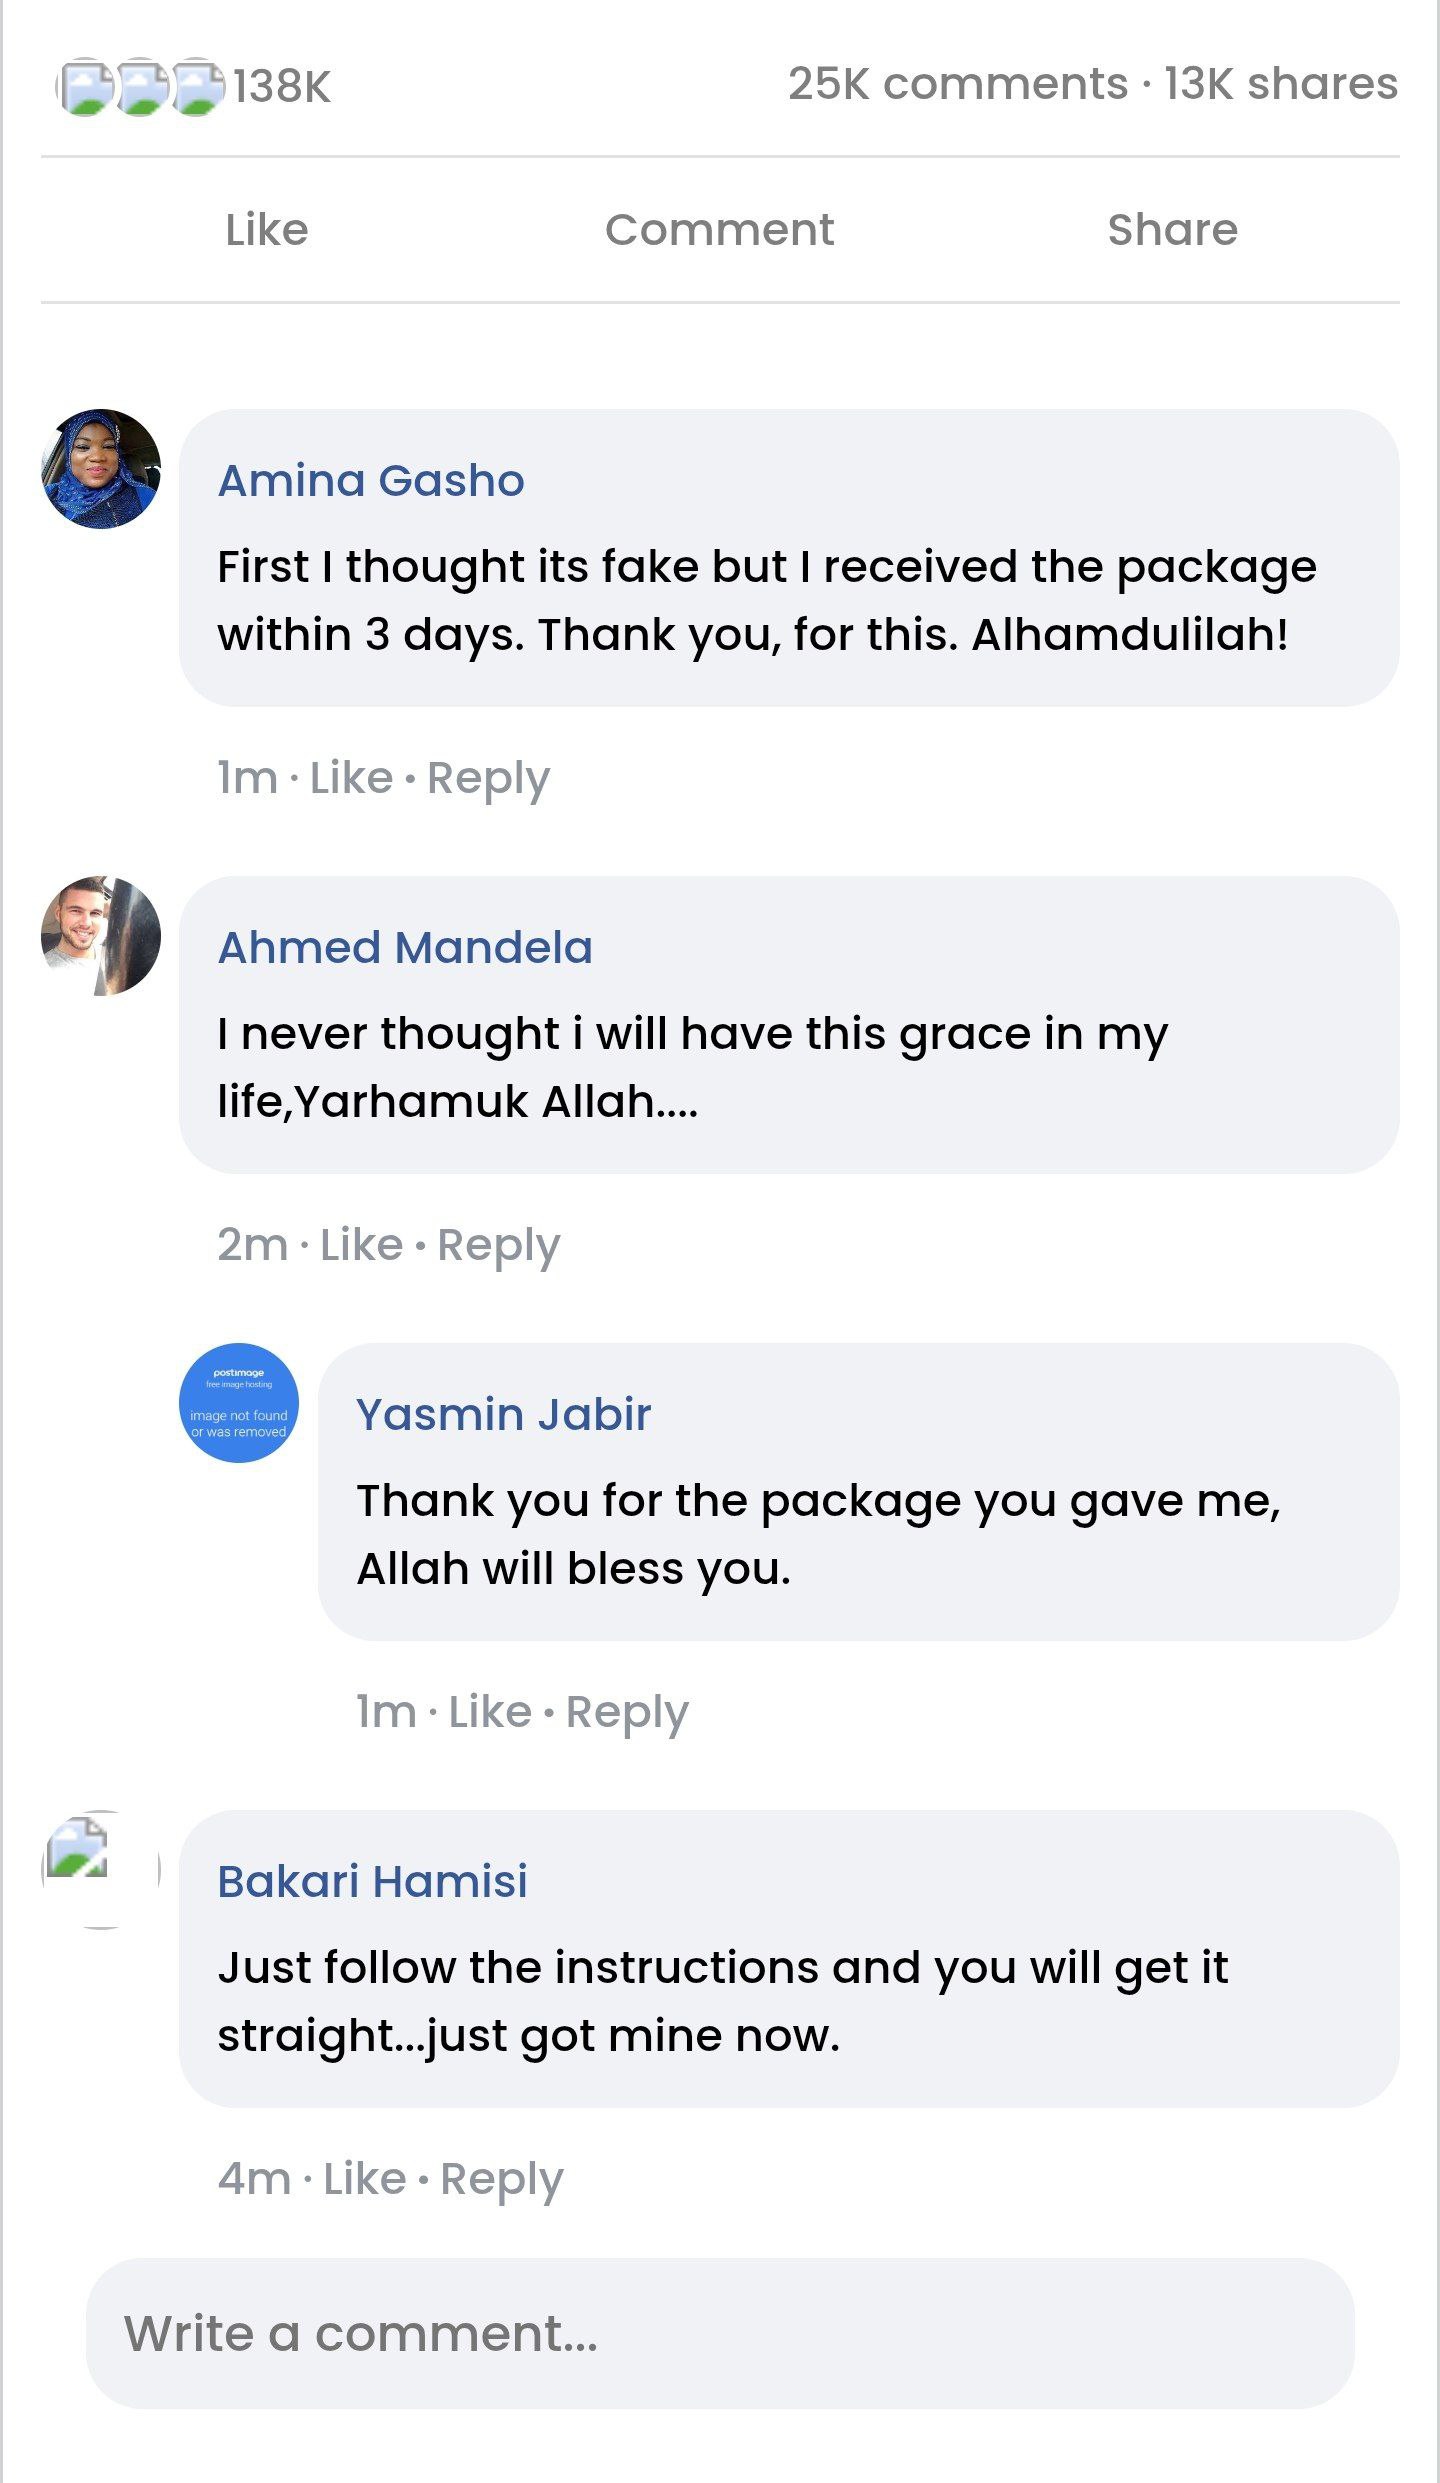
Task: Click the Write a comment field
Action: click(720, 2333)
